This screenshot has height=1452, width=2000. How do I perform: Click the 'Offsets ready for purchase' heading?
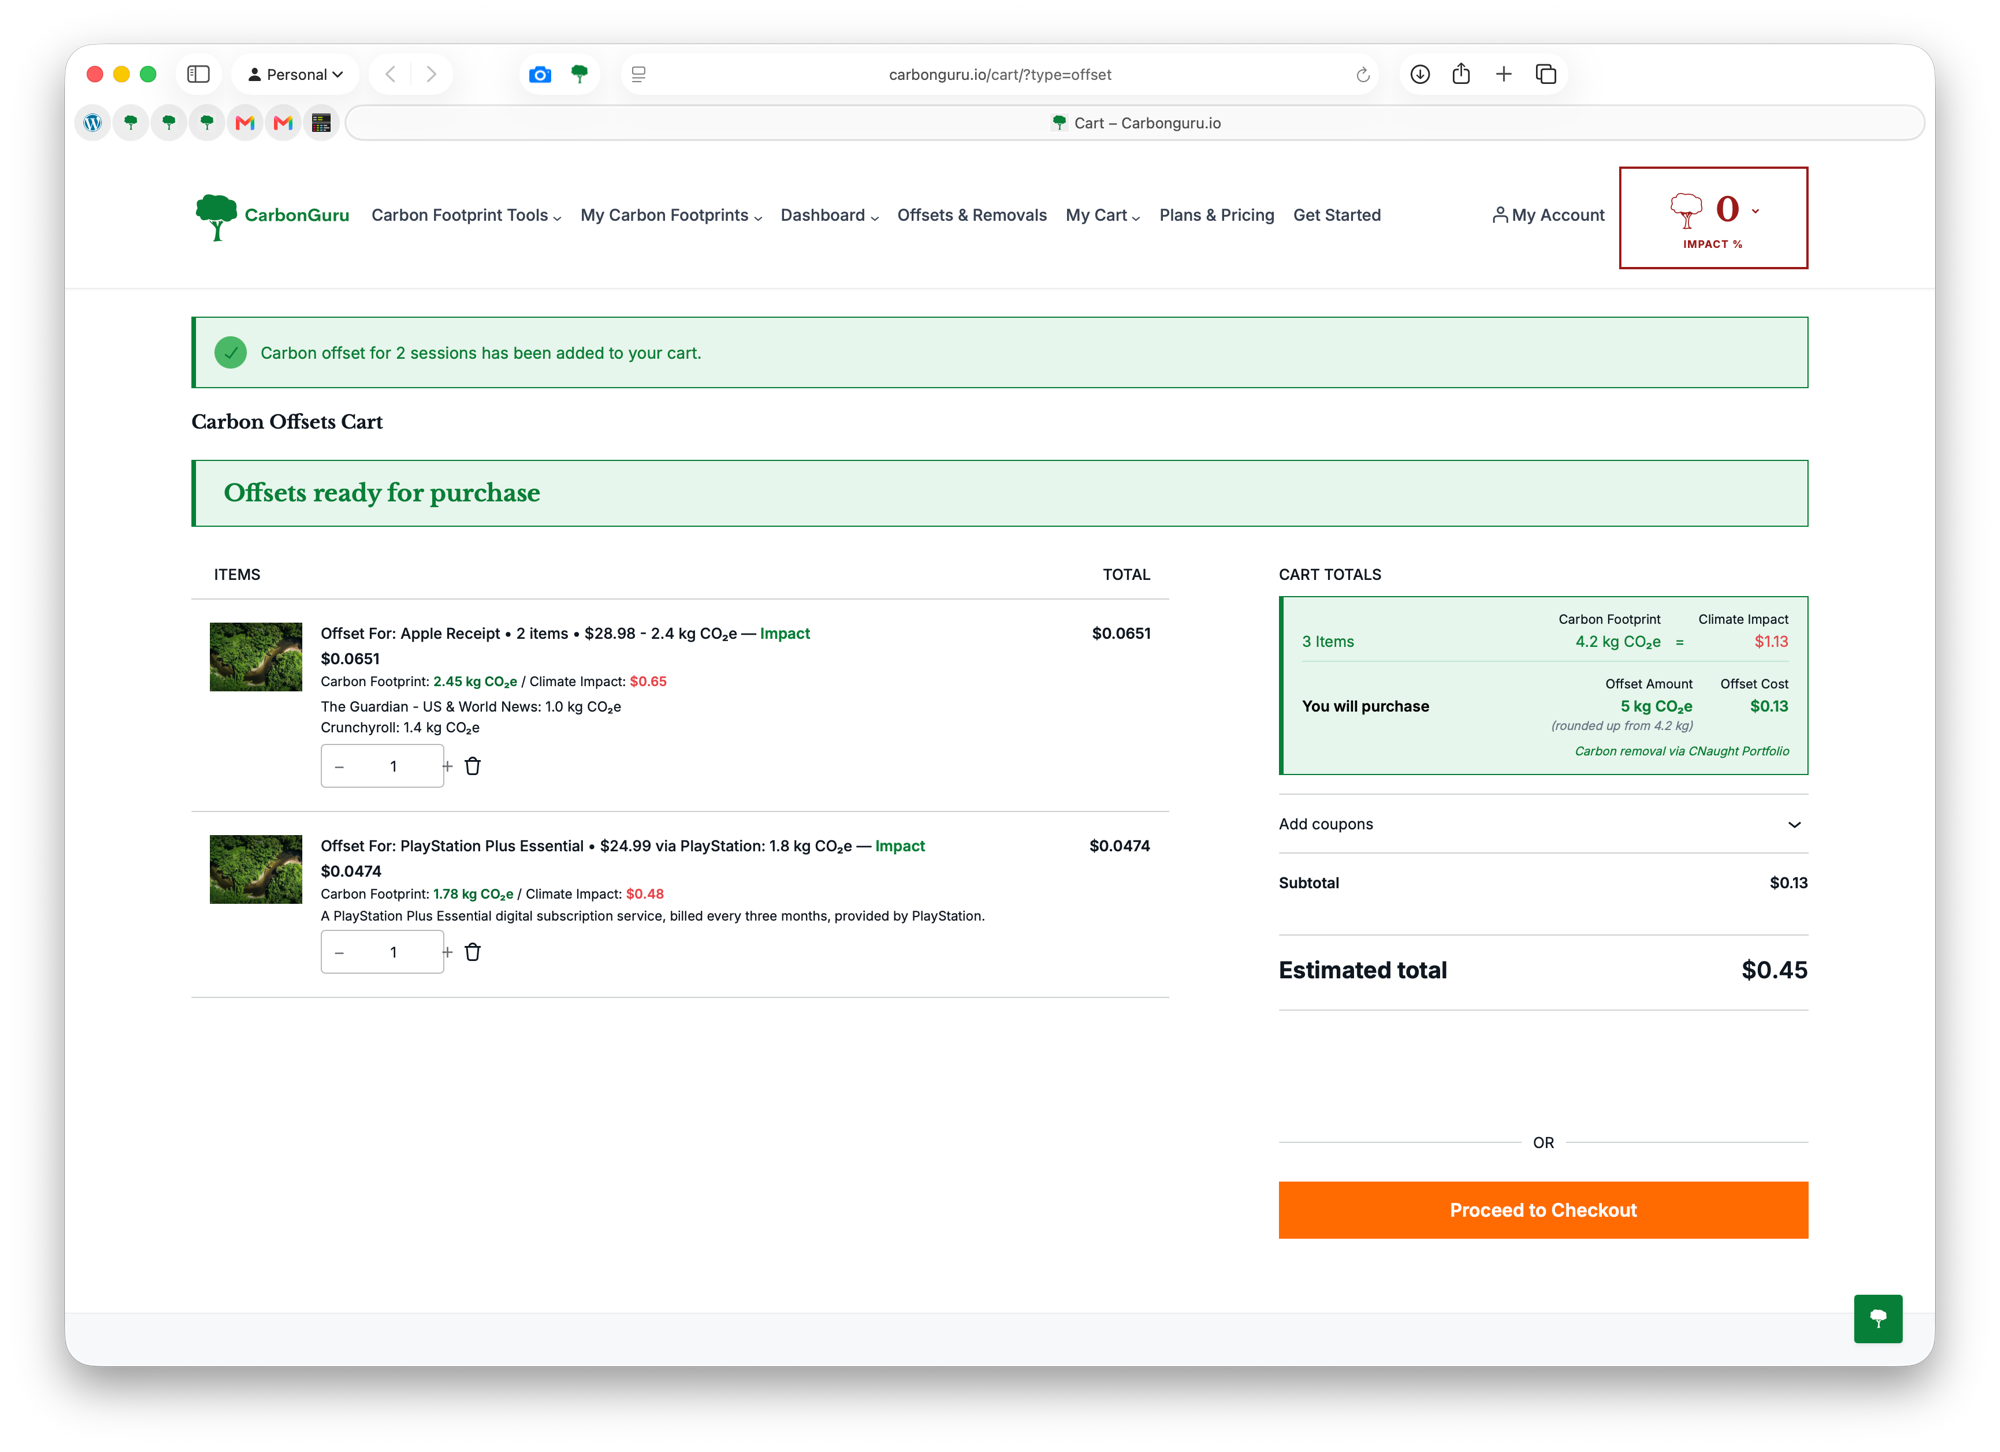coord(382,493)
